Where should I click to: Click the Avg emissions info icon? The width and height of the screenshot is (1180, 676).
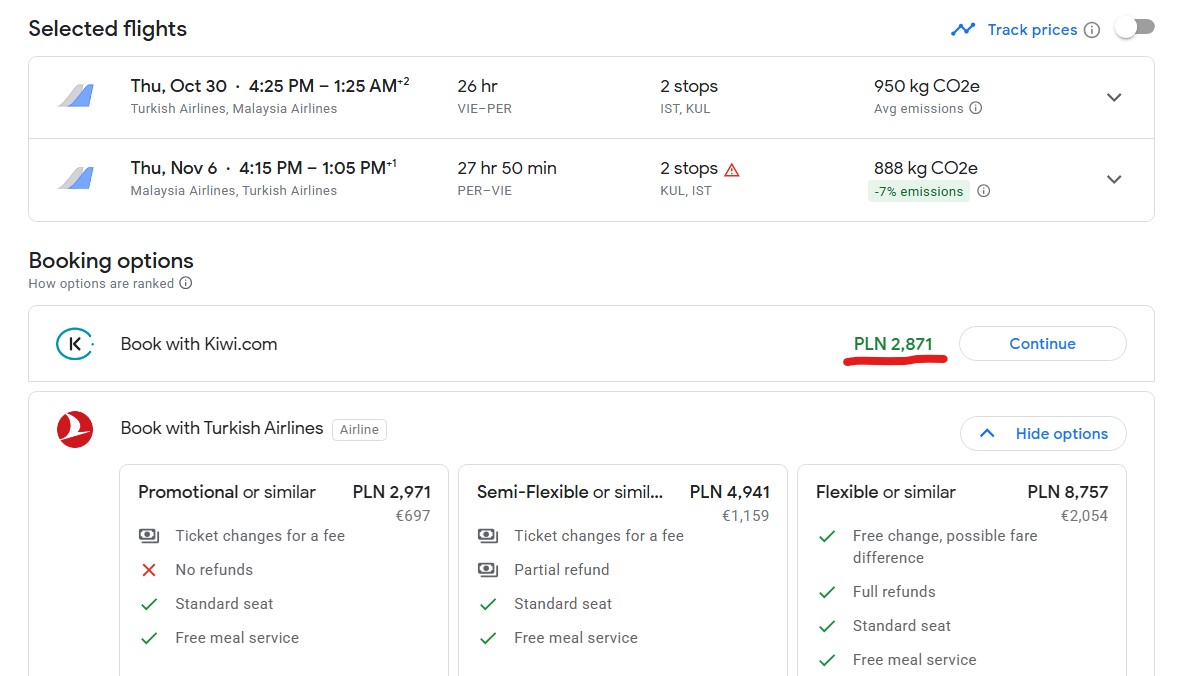tap(975, 108)
